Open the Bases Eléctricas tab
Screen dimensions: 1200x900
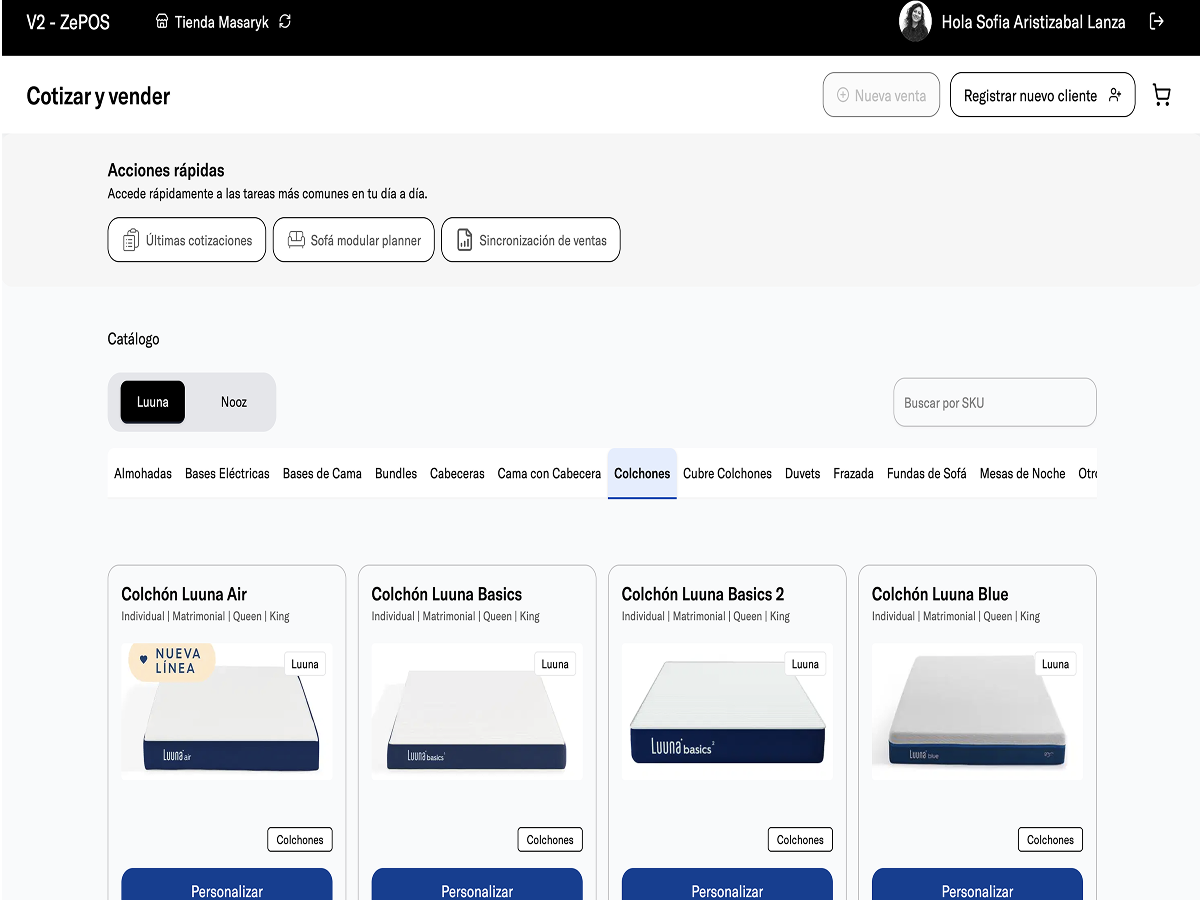click(227, 473)
